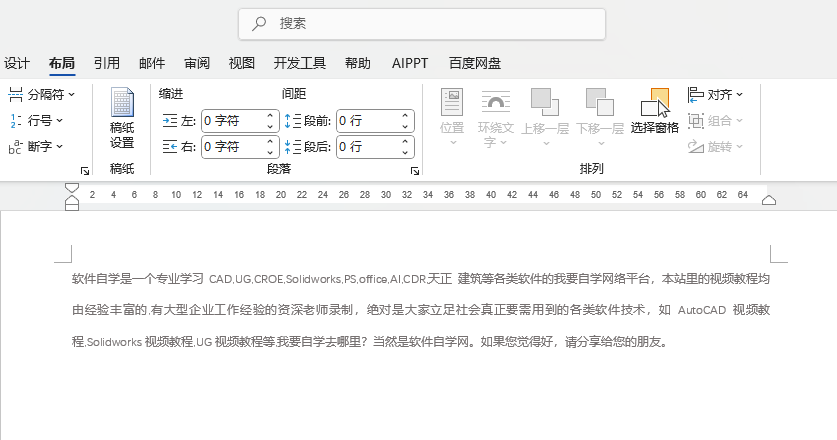Click the word Solidworks in third line
Viewport: 837px width, 440px height.
[x=114, y=342]
